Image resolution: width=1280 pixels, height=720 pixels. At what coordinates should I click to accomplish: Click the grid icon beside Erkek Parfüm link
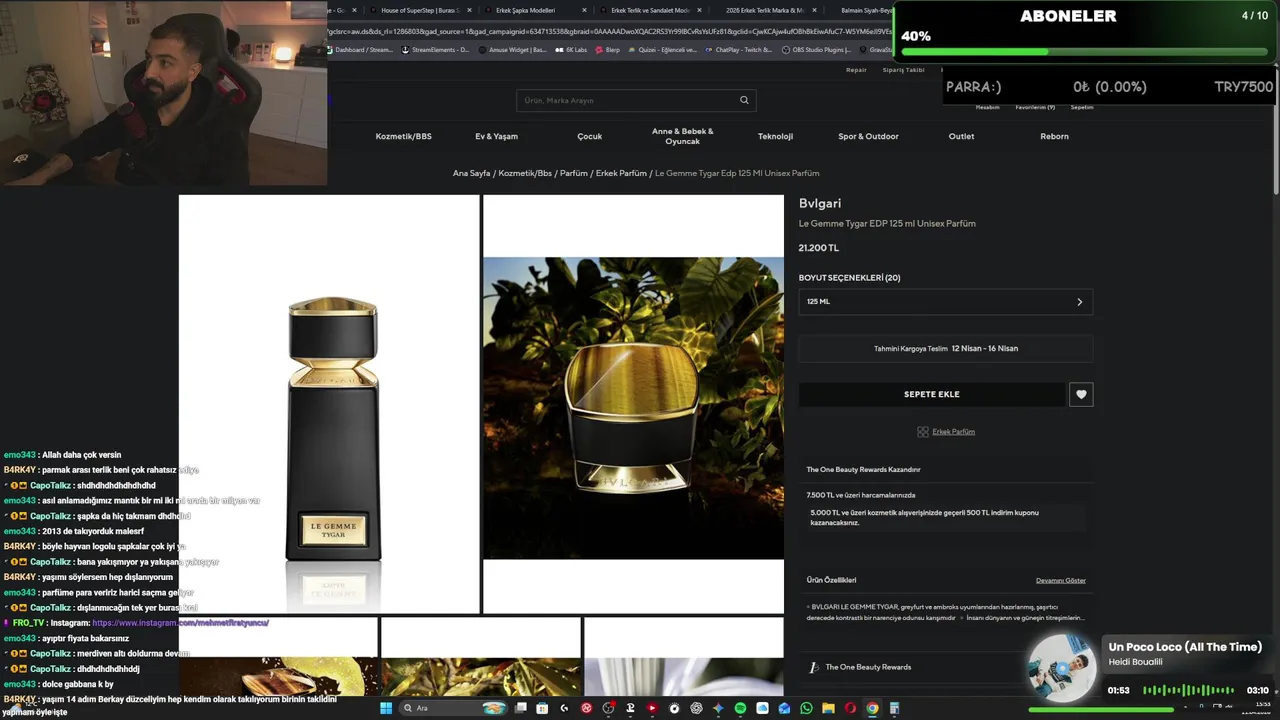(x=923, y=432)
